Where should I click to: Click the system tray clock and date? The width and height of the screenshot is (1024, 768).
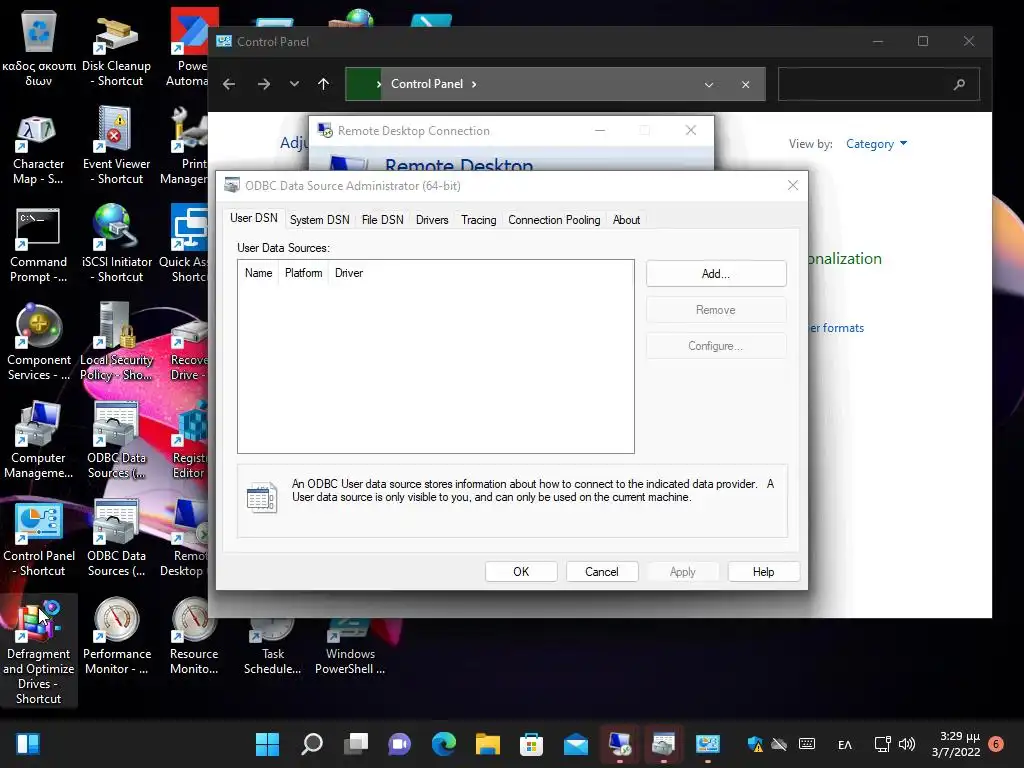tap(956, 744)
